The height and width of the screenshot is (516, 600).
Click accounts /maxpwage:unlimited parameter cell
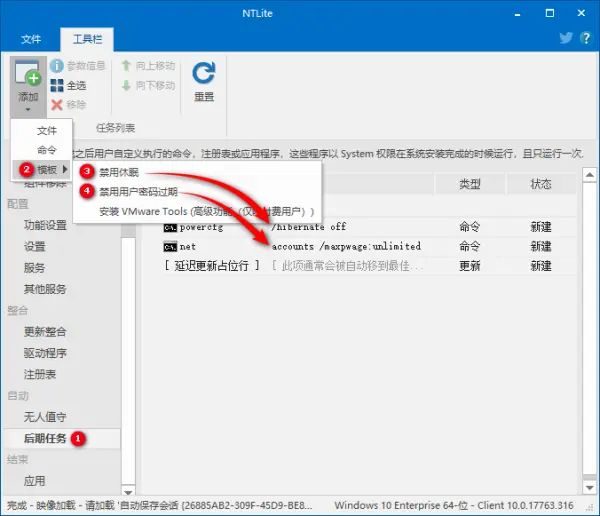tap(346, 247)
